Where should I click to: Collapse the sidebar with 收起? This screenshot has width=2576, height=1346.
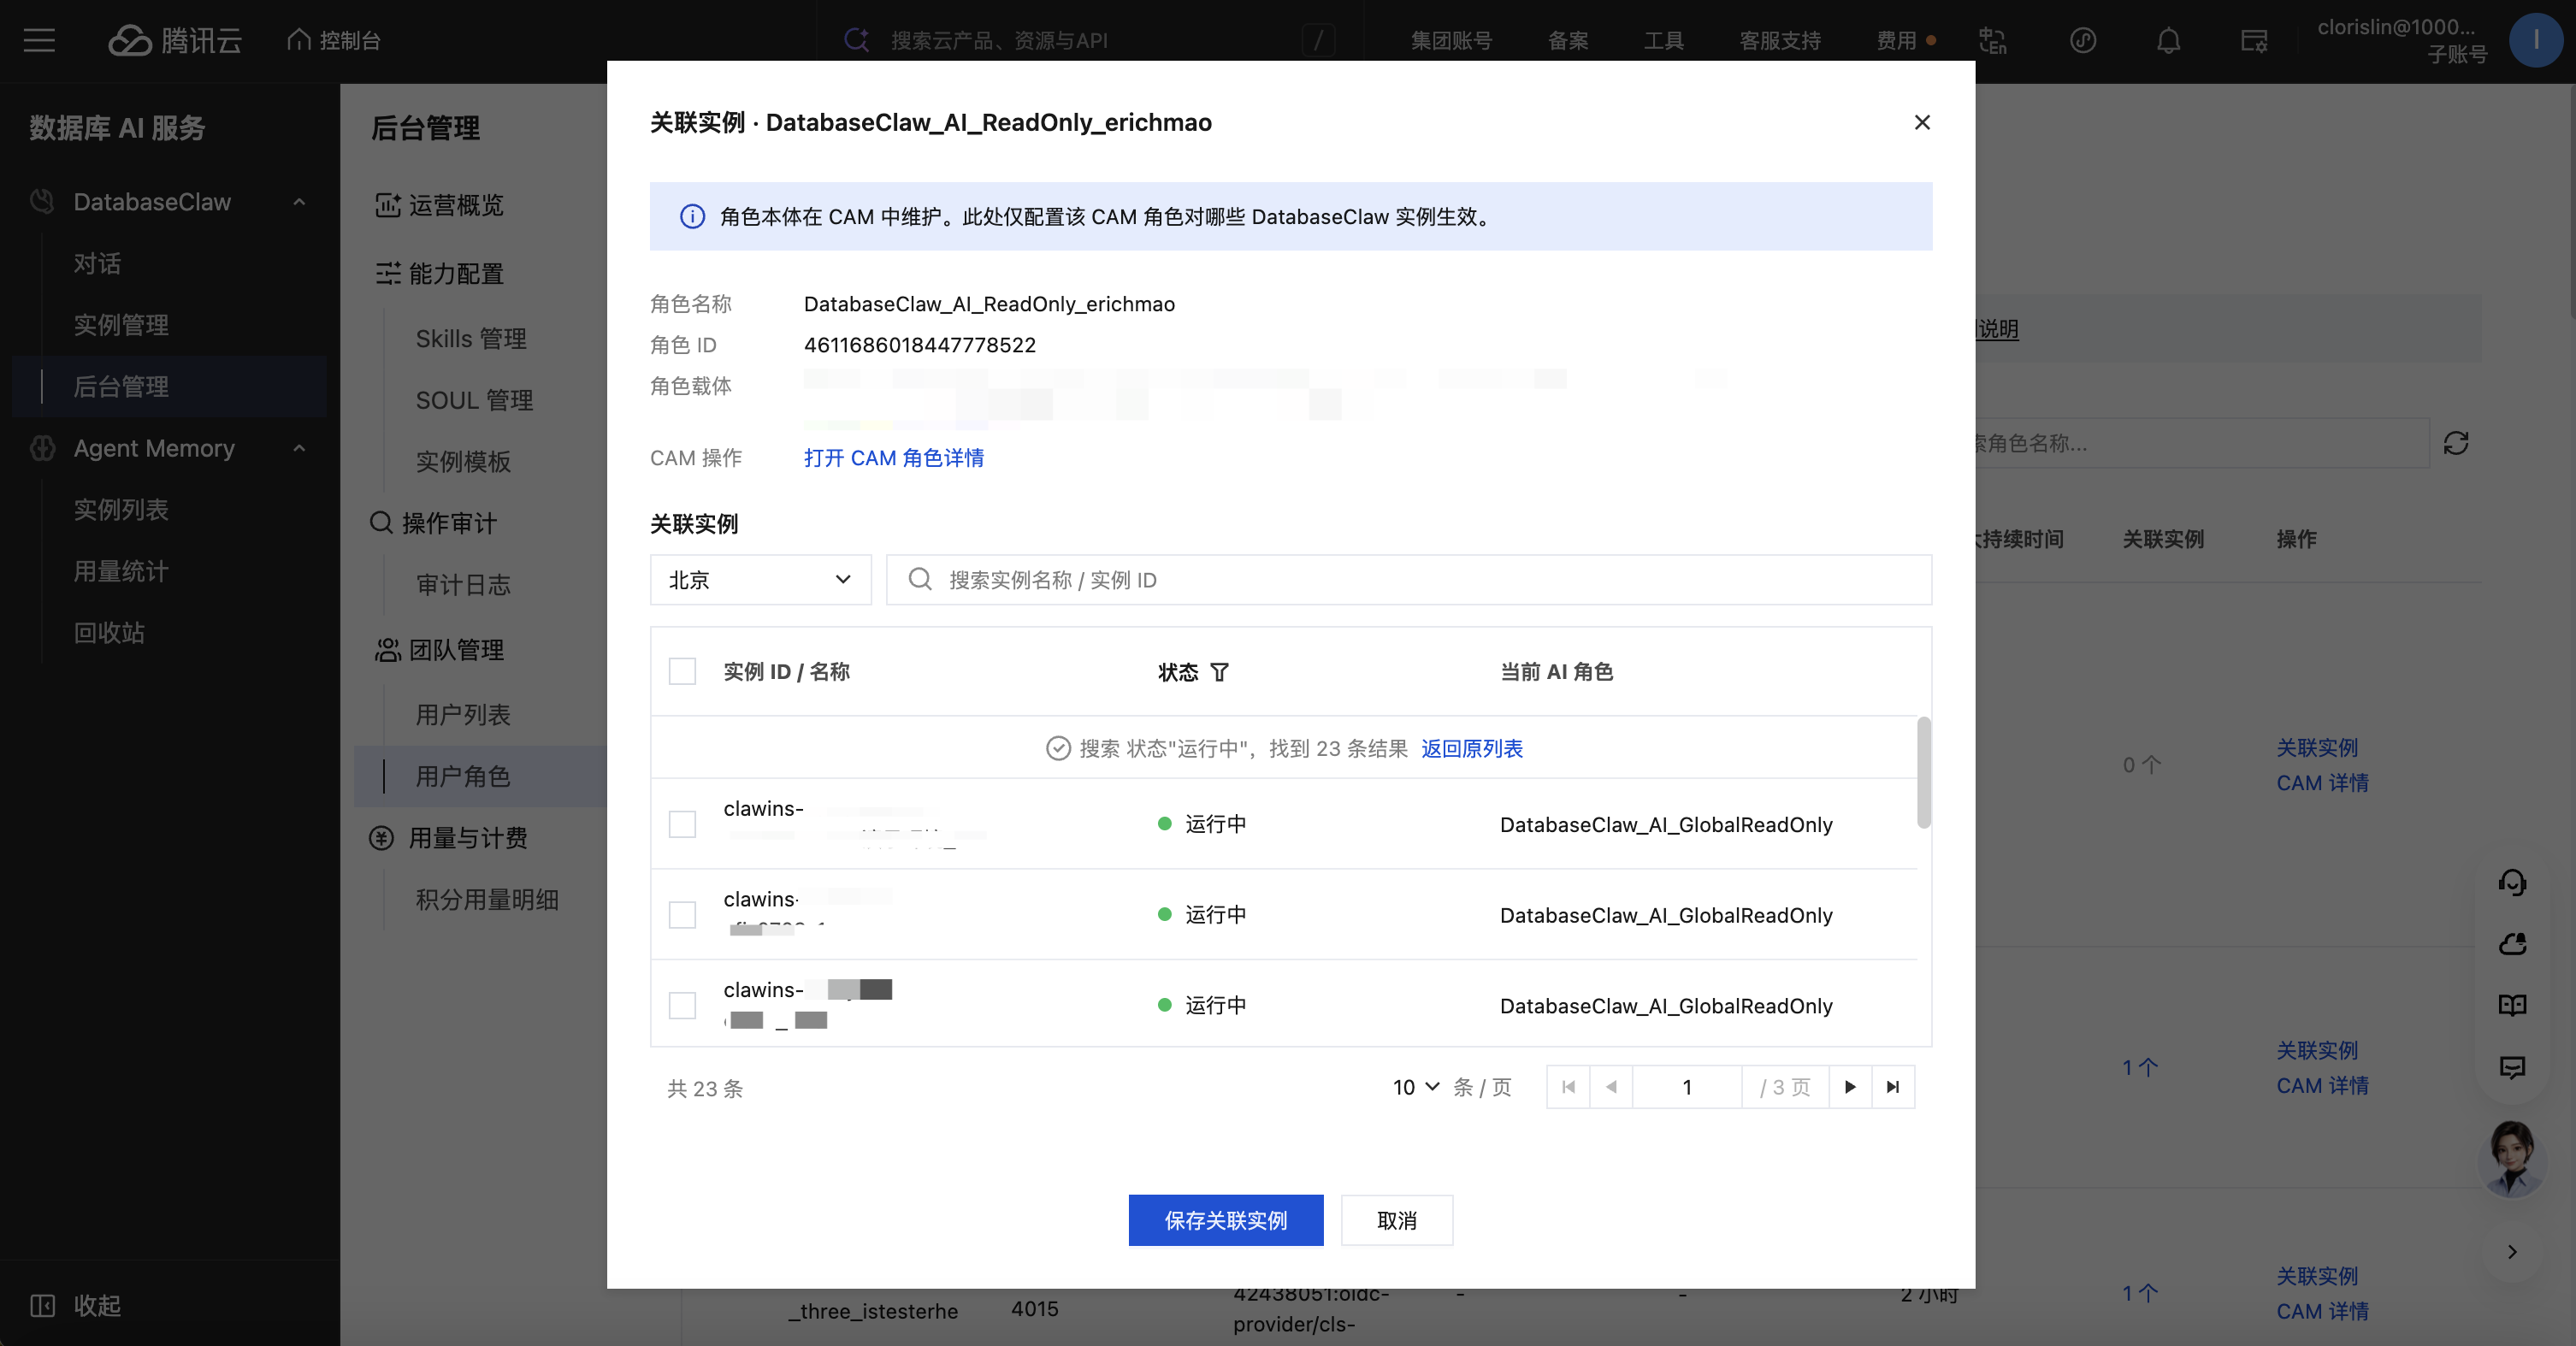76,1305
